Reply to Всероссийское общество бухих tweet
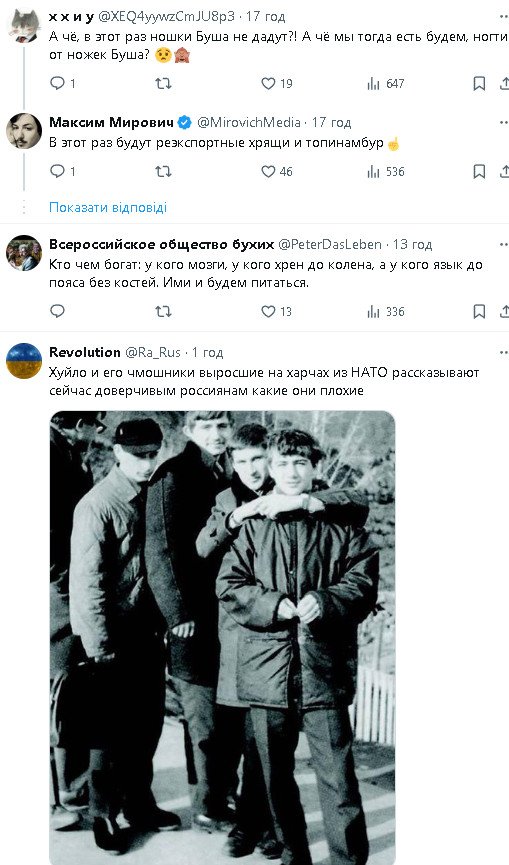Screen dimensions: 509x865 pos(57,311)
